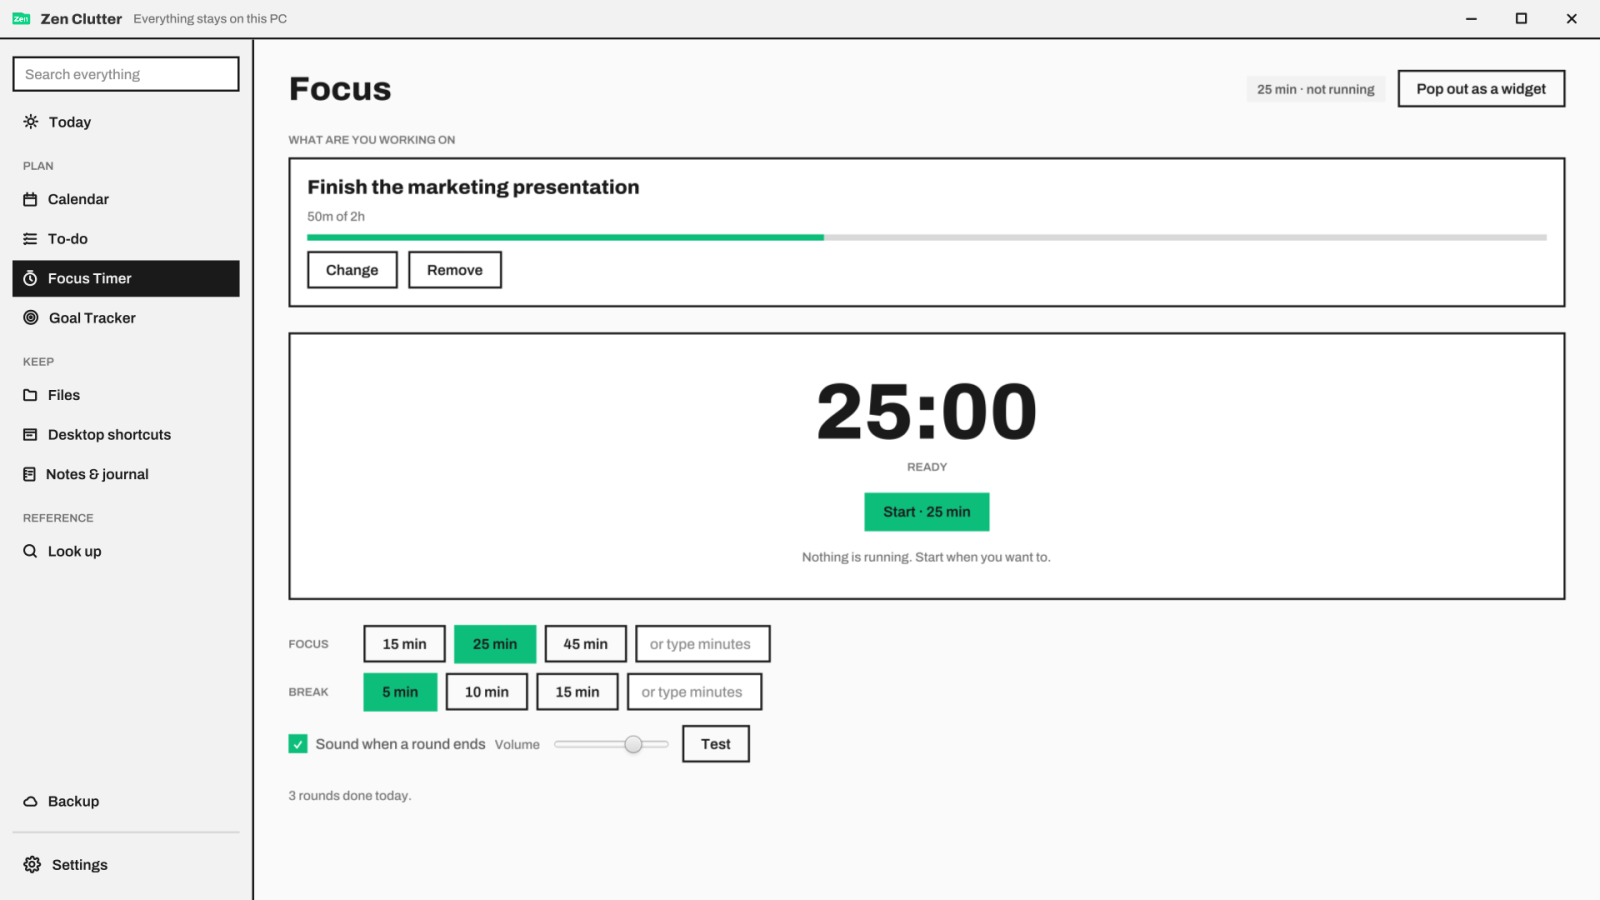Open the Files label
Image resolution: width=1600 pixels, height=900 pixels.
[64, 395]
